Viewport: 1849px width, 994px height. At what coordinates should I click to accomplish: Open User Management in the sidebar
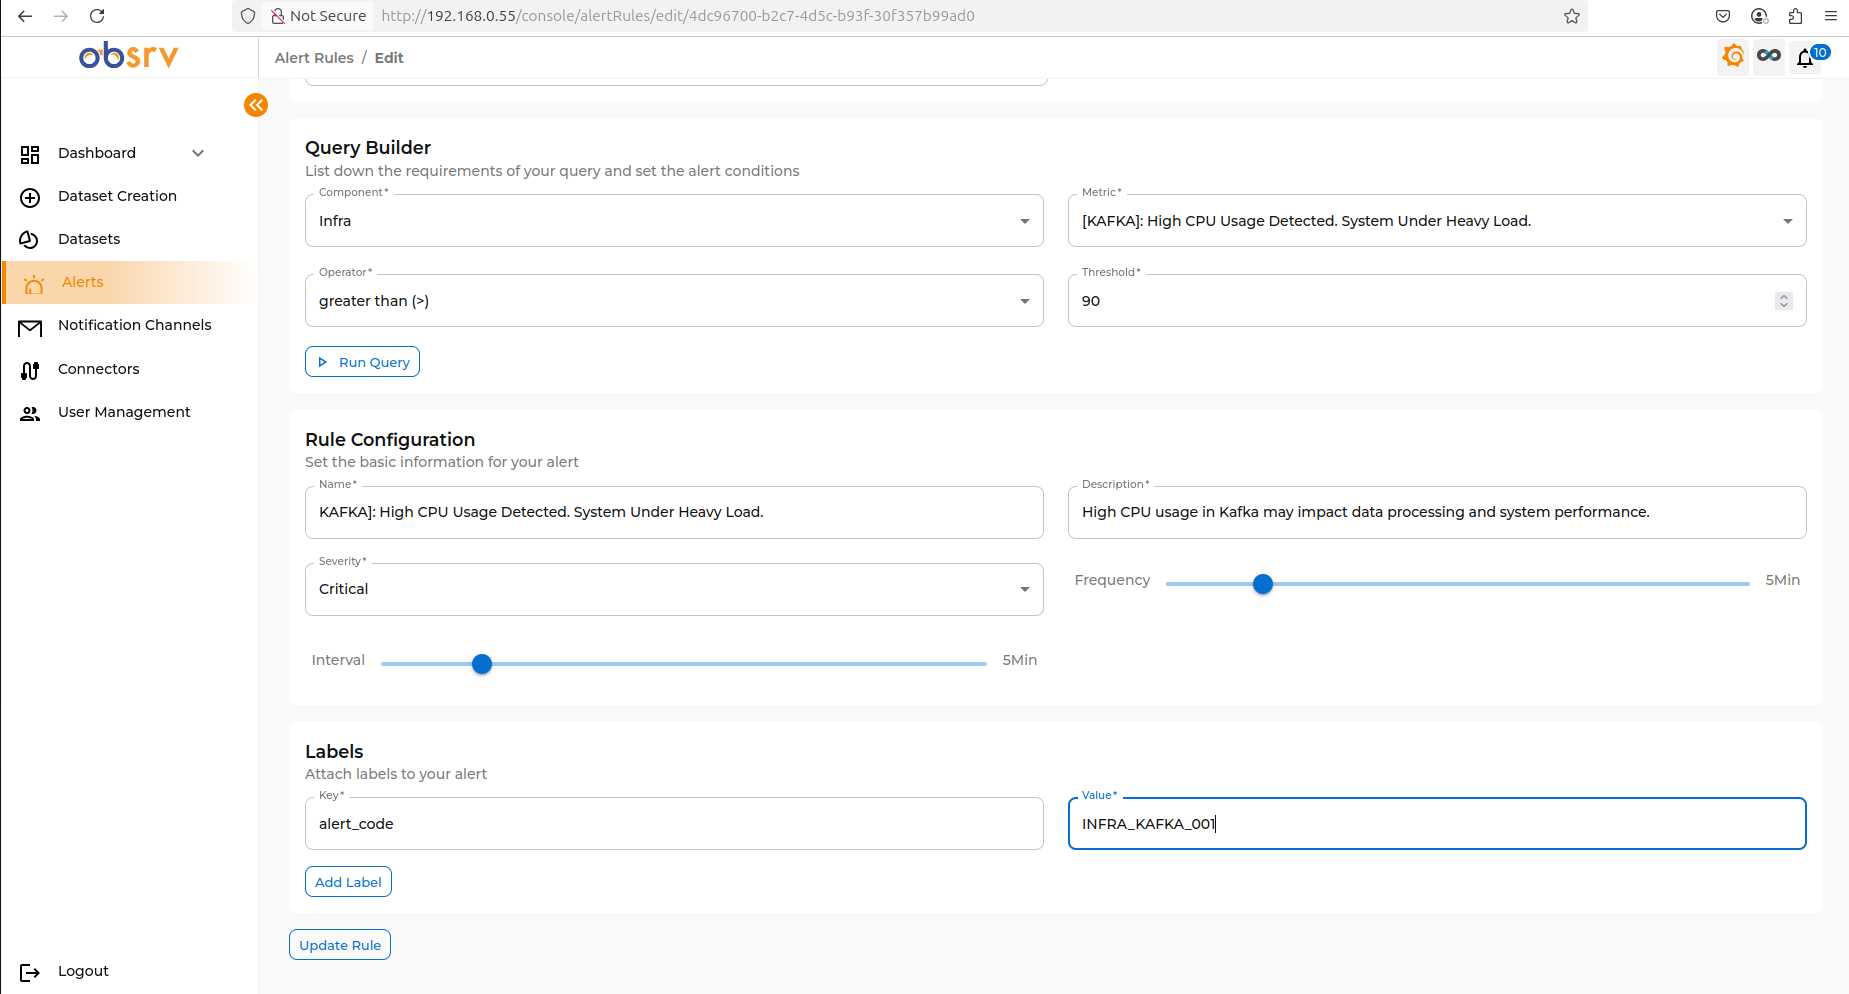click(x=124, y=412)
